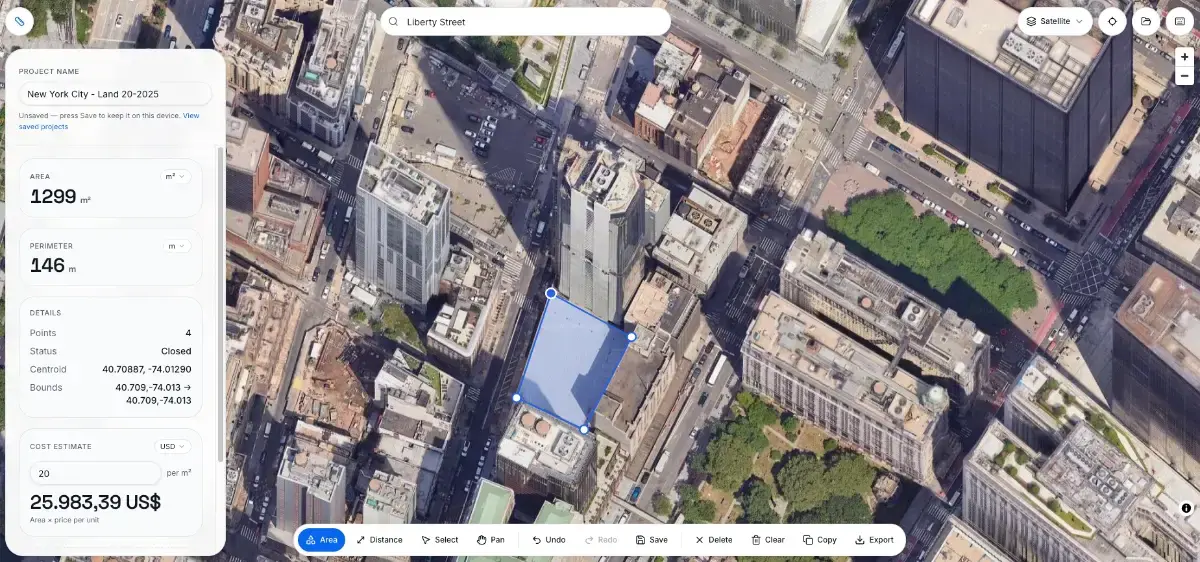Export the measurement data
The image size is (1200, 562).
[x=875, y=540]
